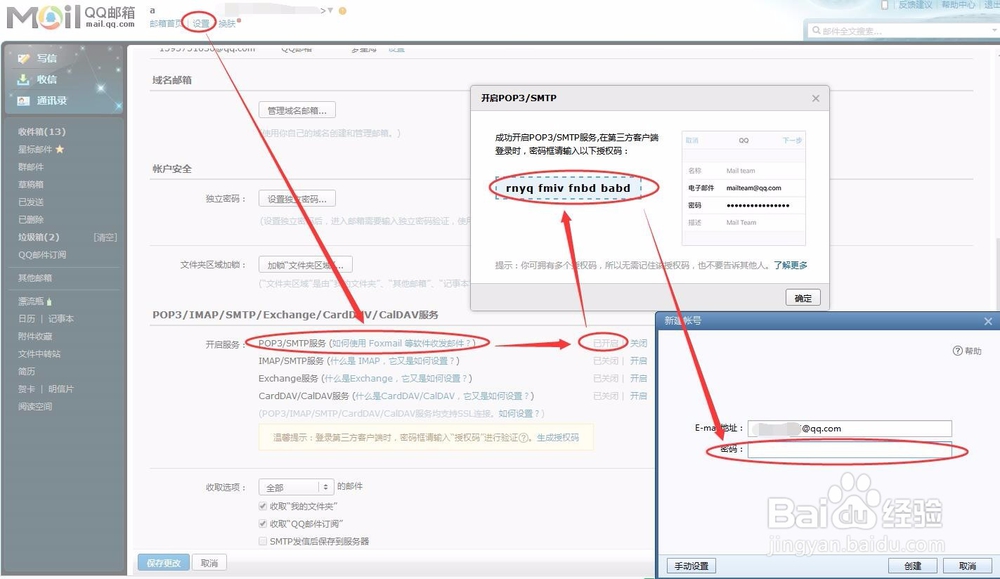Open 收件箱(13) folder

coord(41,131)
